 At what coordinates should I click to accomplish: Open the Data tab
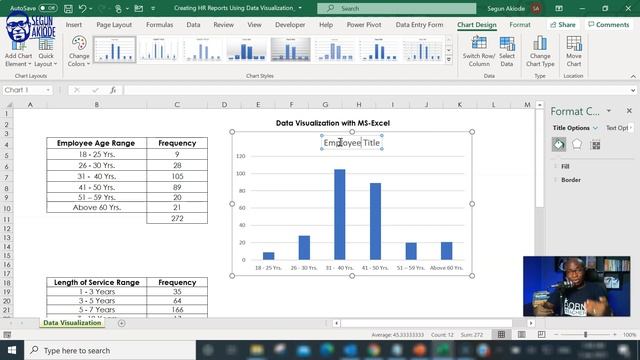tap(193, 24)
